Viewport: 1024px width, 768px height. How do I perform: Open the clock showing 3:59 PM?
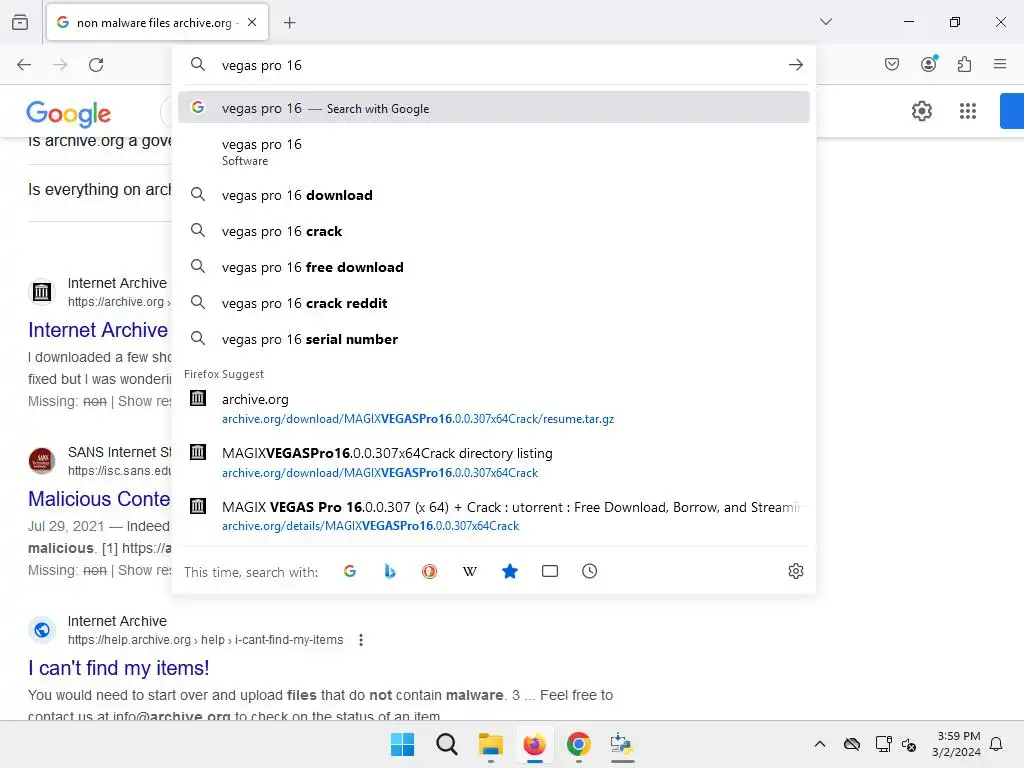click(x=956, y=744)
